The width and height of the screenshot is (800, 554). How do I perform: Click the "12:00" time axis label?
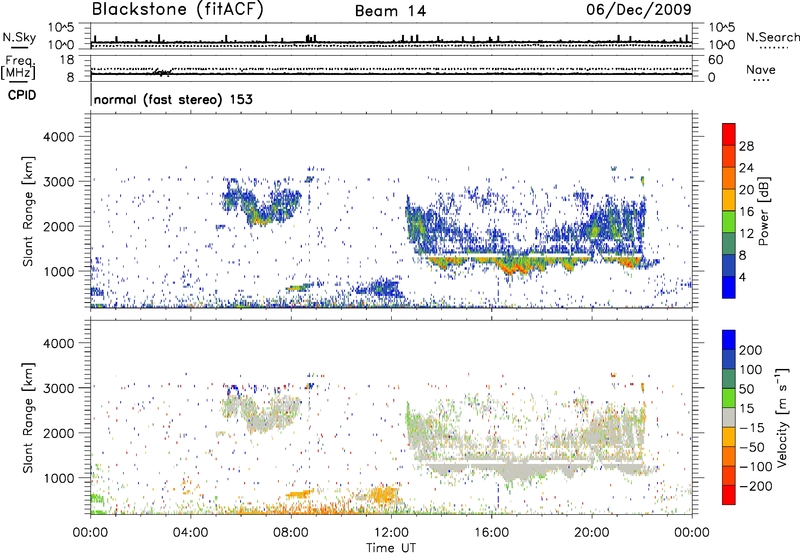391,533
